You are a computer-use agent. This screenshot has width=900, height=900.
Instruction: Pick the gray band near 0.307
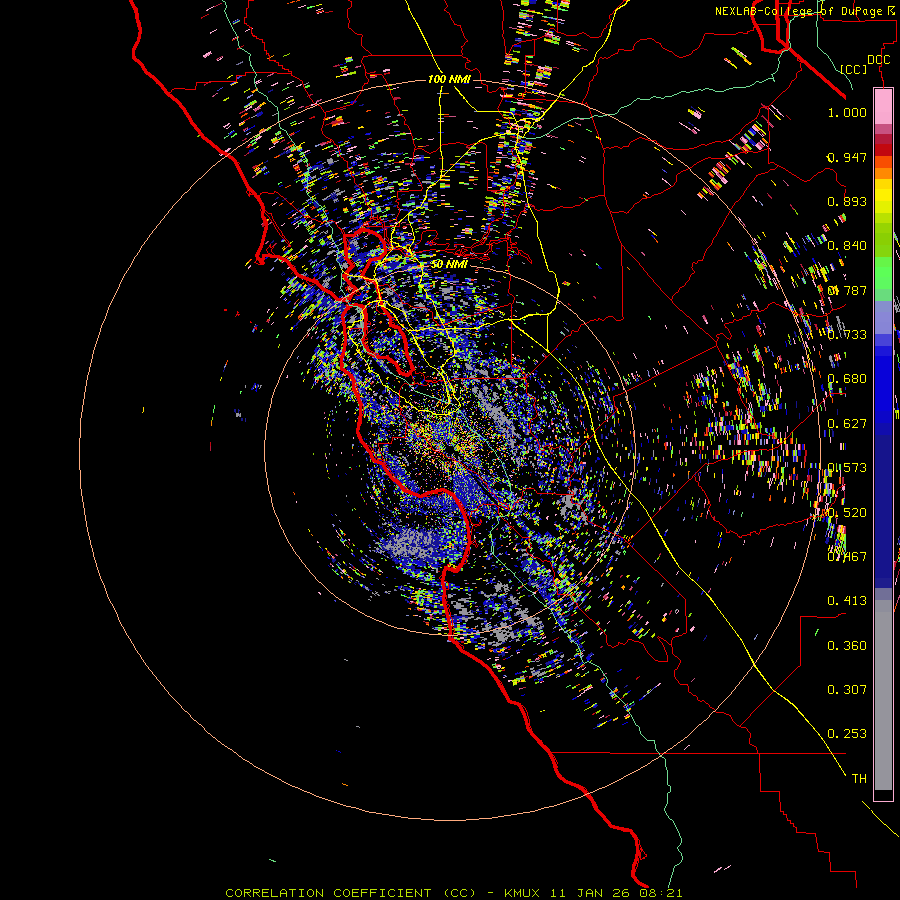tap(883, 695)
